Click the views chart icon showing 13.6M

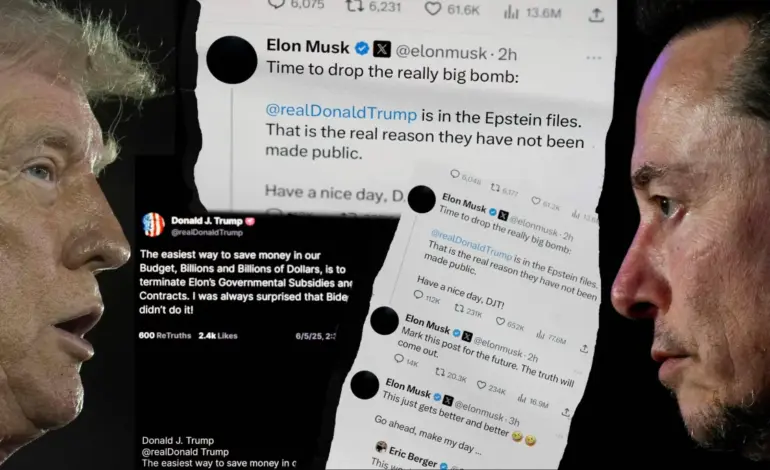pyautogui.click(x=511, y=12)
